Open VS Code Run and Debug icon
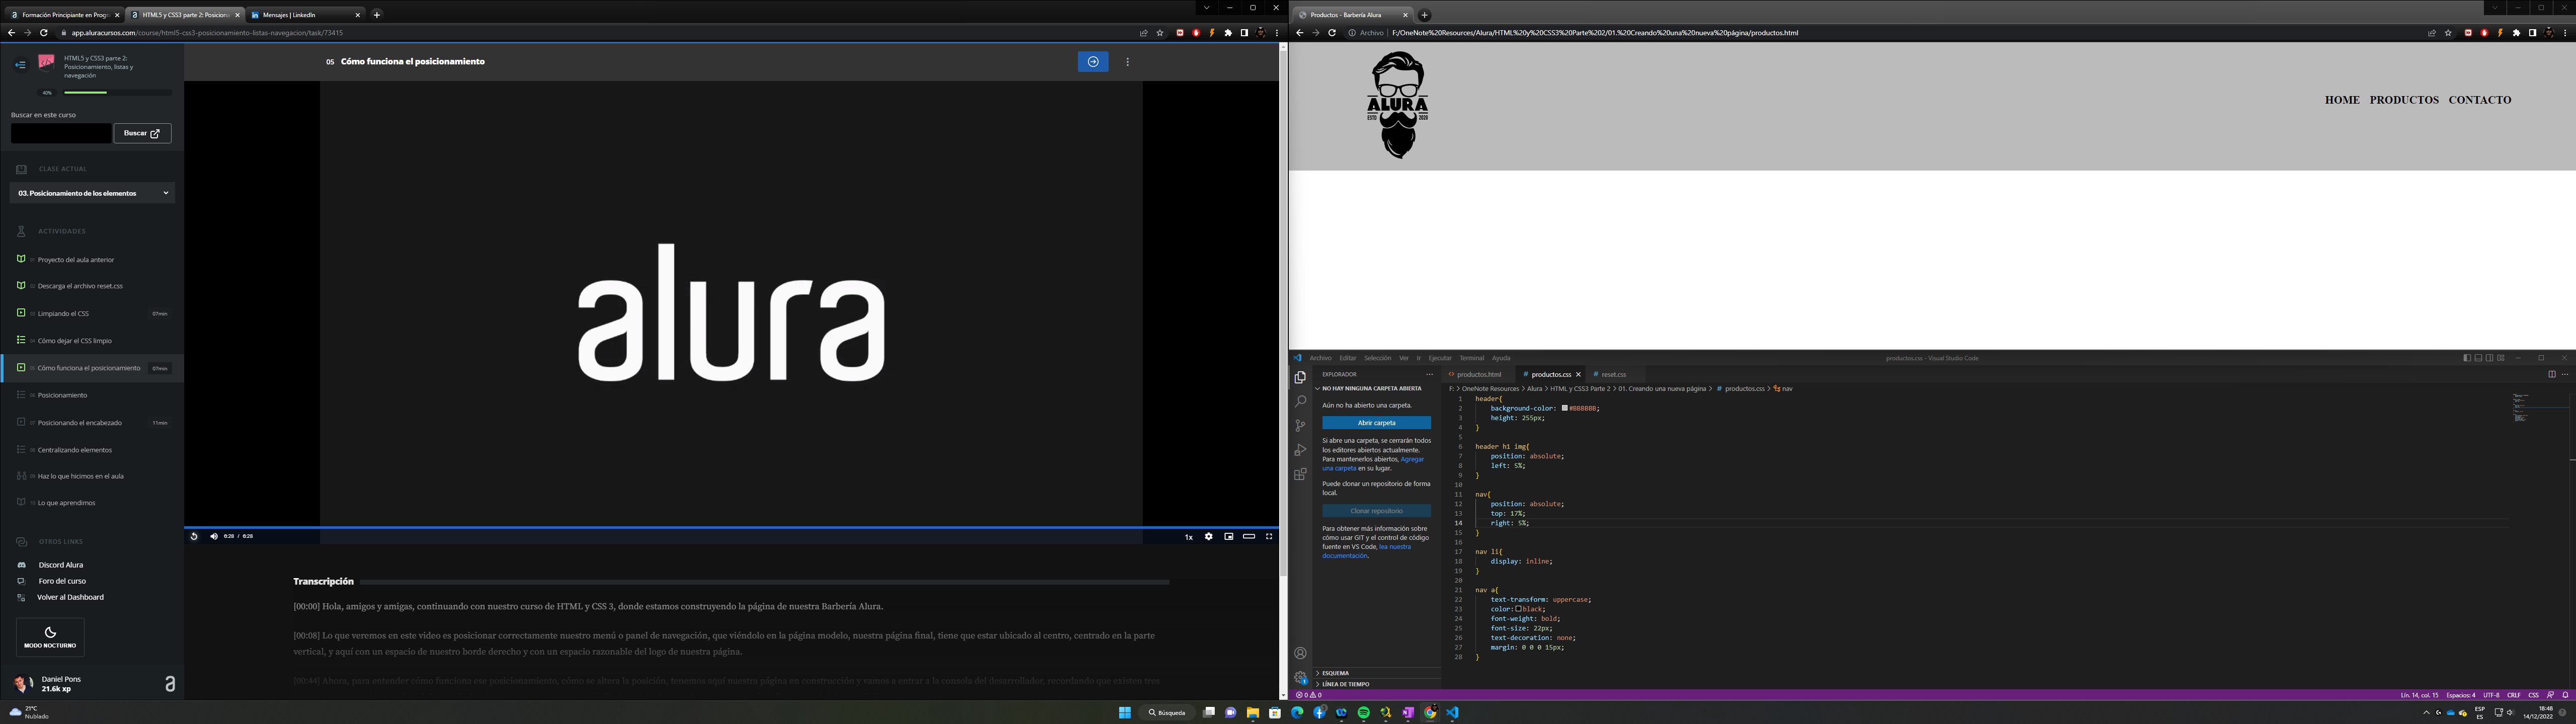 point(1300,450)
